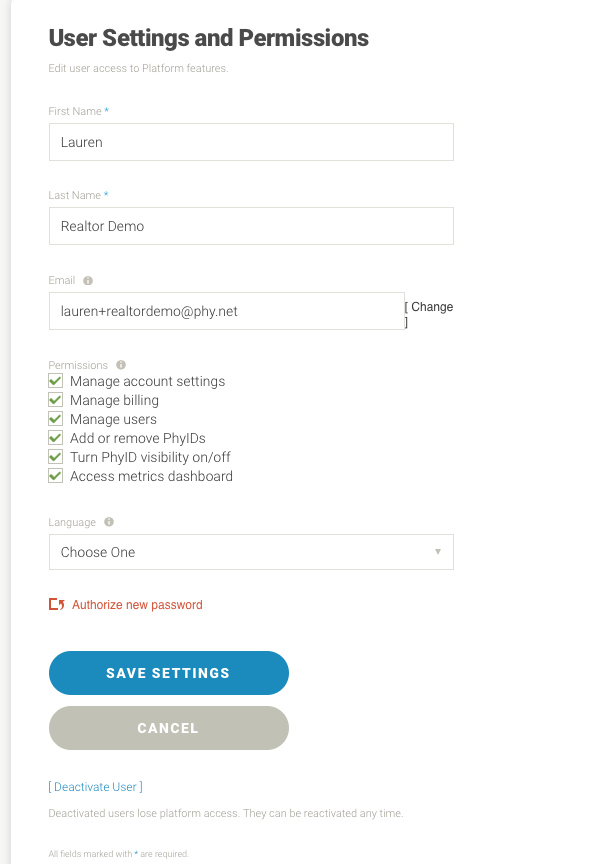This screenshot has width=605, height=864.
Task: Select the Email address field
Action: (x=226, y=311)
